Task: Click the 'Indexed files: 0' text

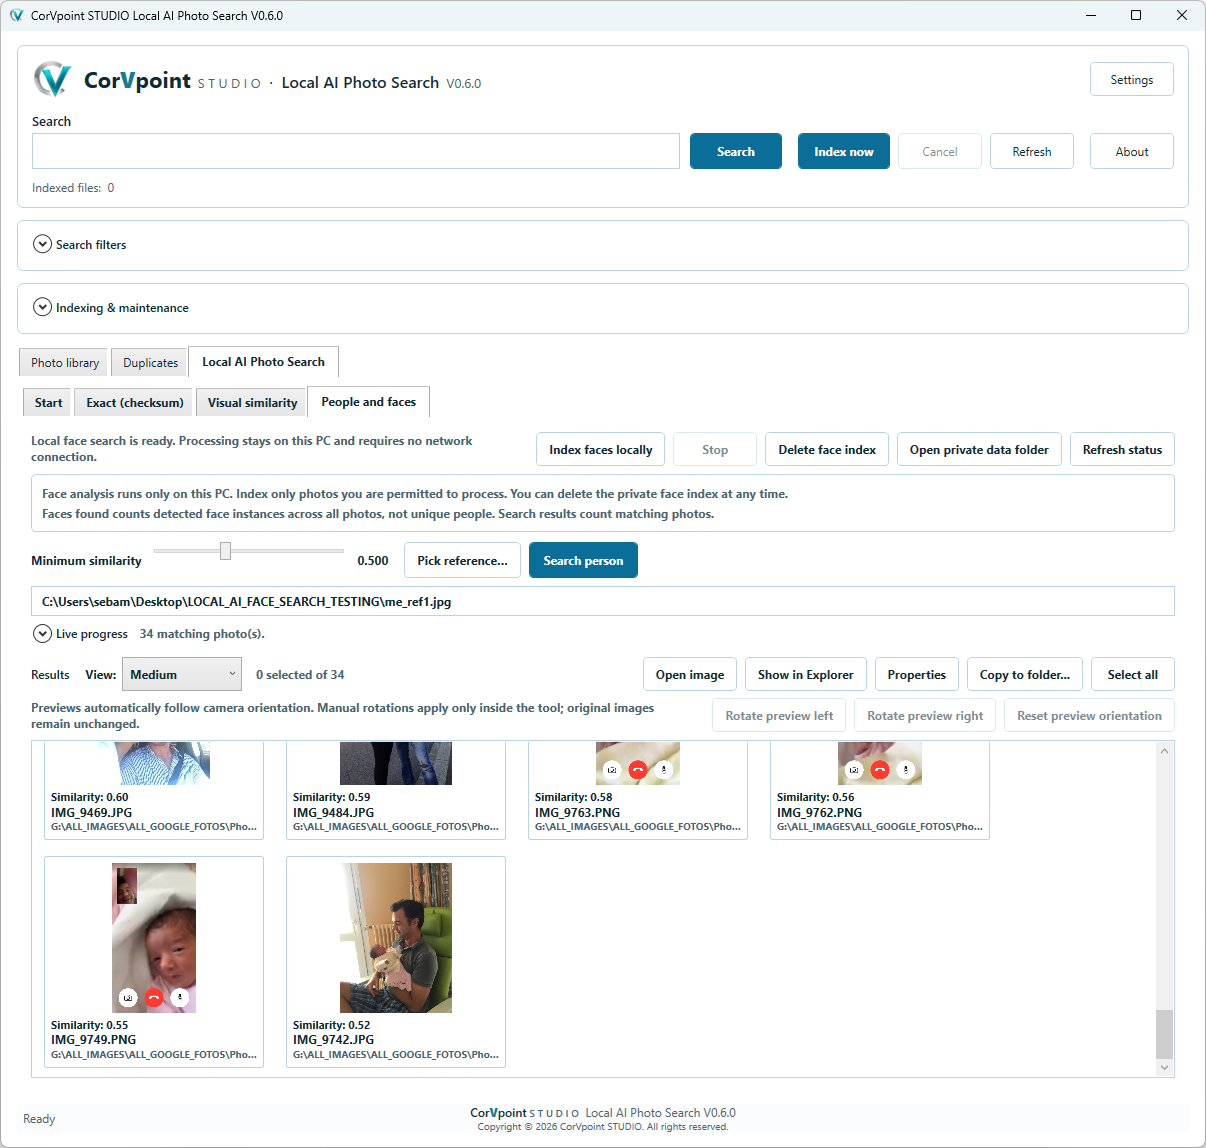Action: click(73, 188)
